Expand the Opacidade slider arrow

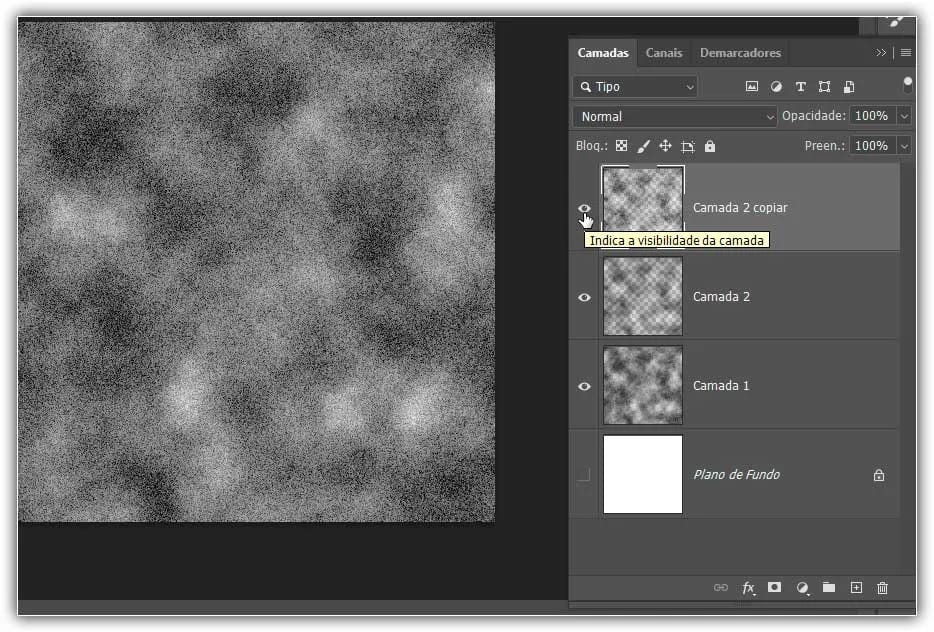pos(904,116)
